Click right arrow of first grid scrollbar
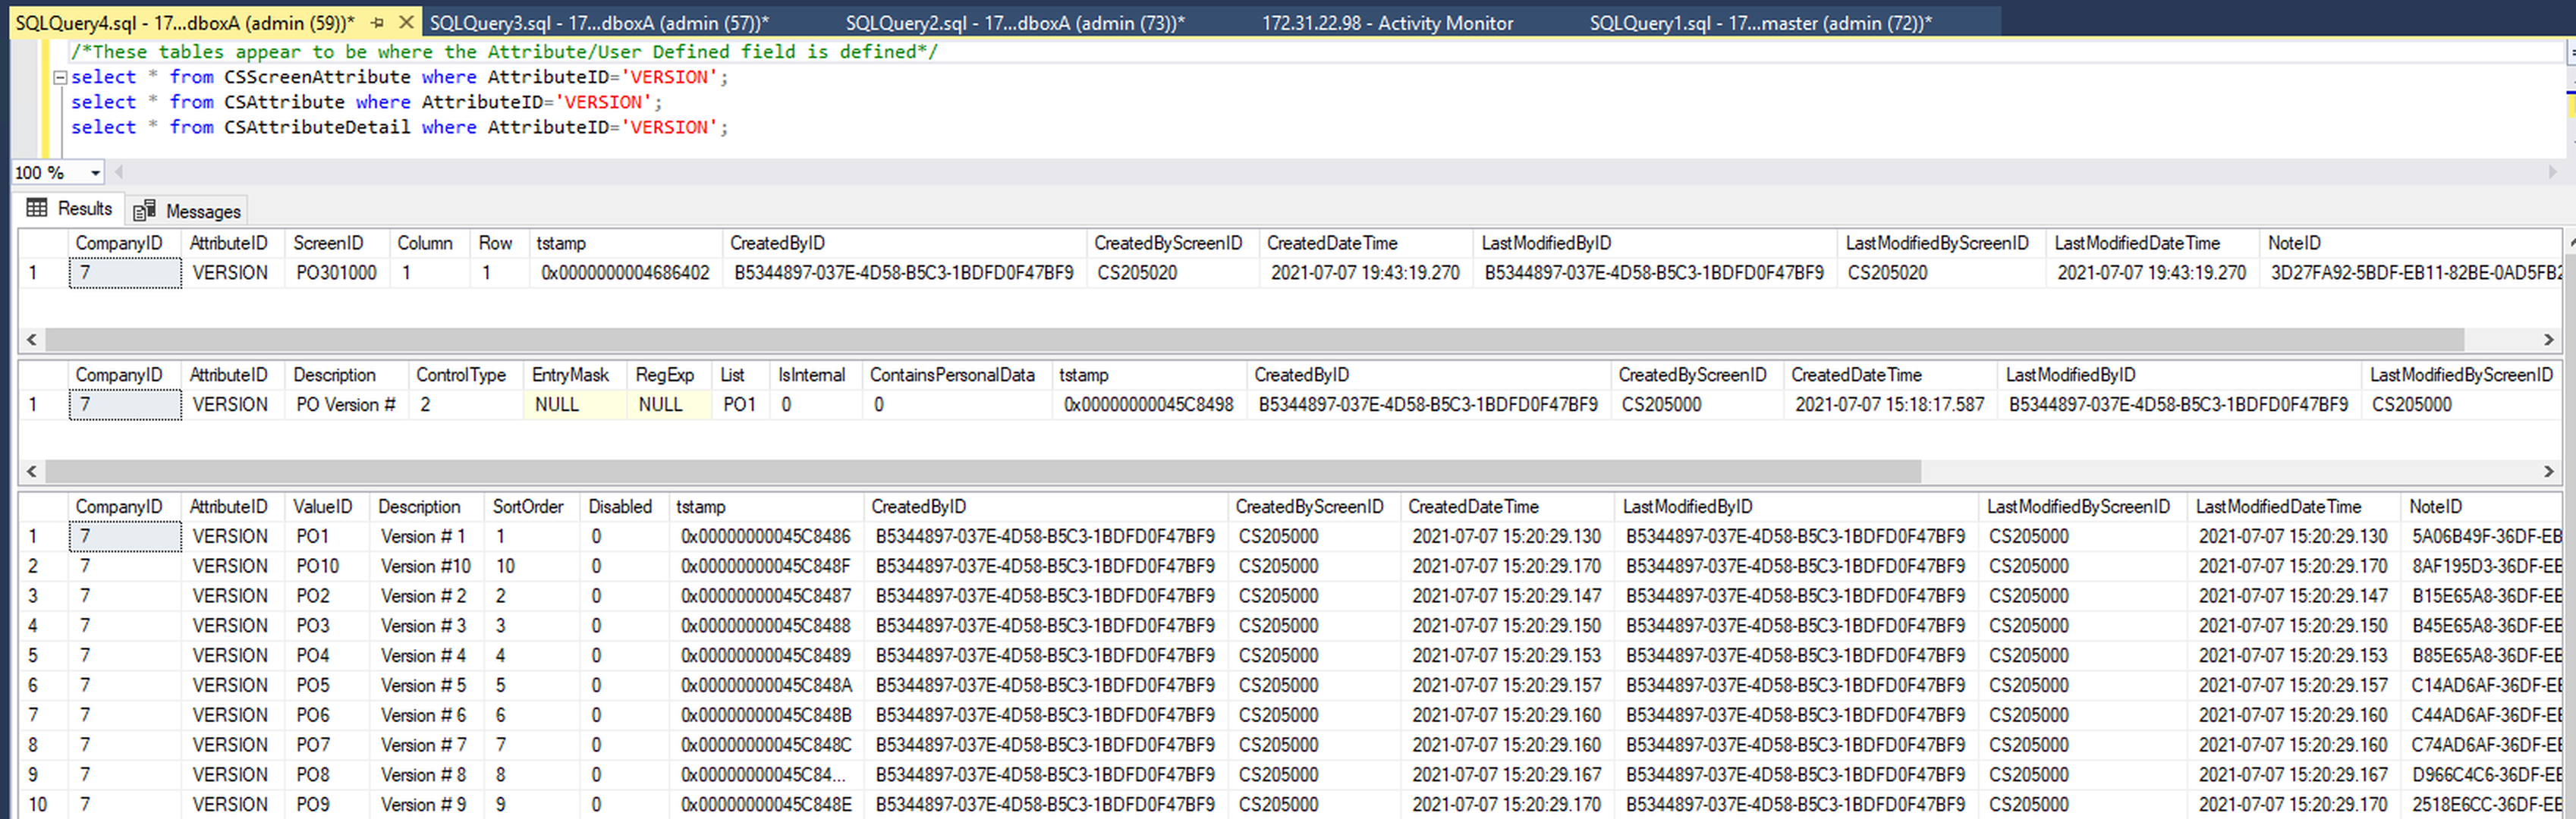The image size is (2576, 819). click(x=2548, y=340)
